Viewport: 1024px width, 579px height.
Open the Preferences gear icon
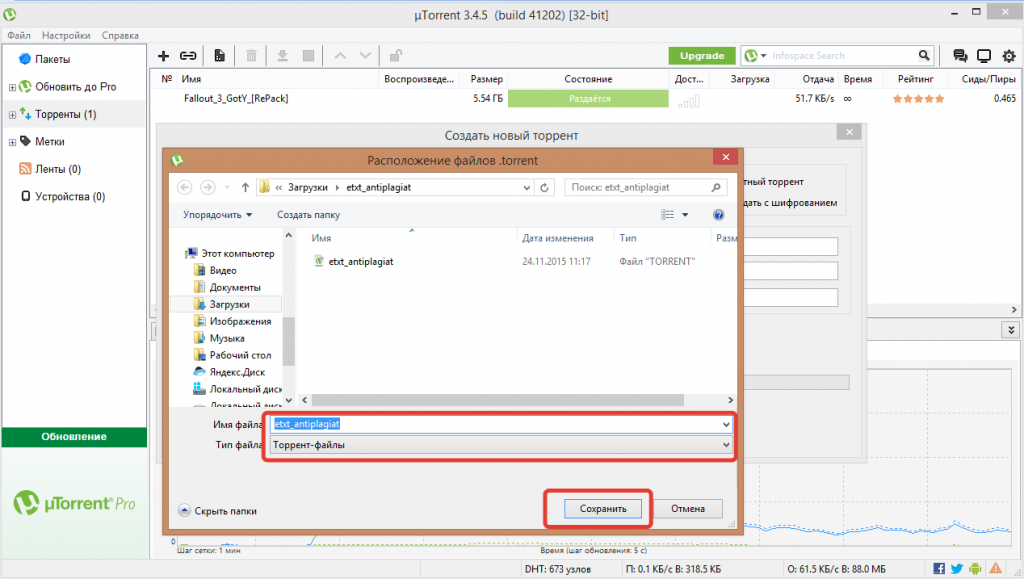(1009, 56)
